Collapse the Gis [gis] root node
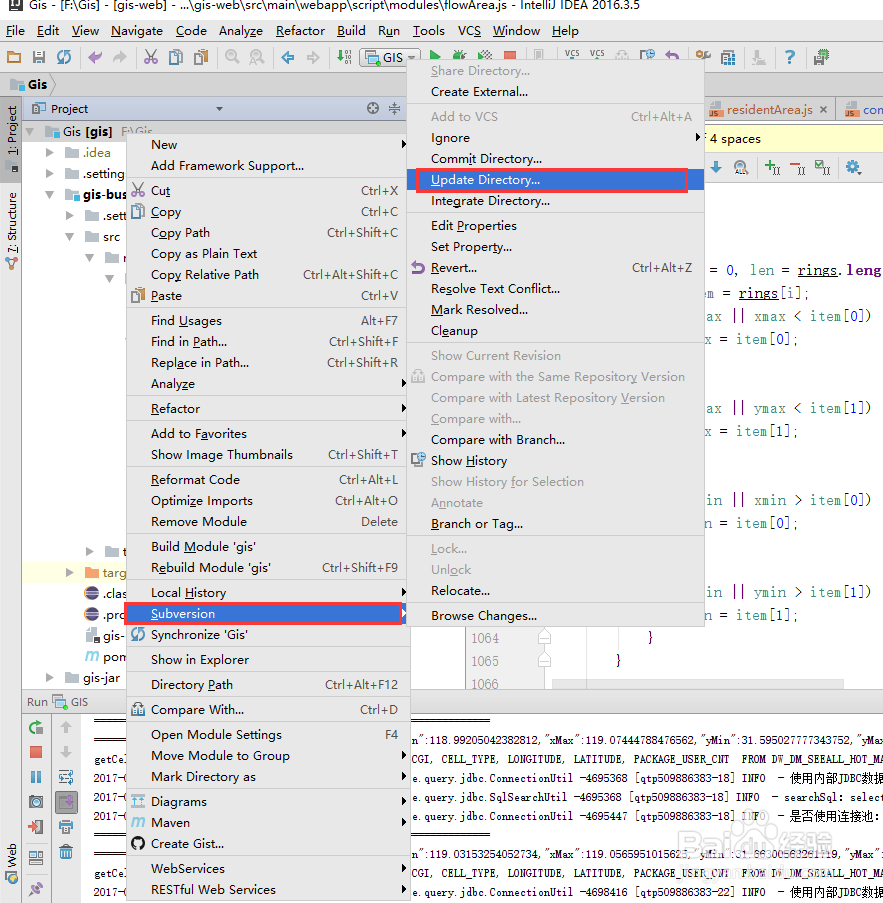 (30, 131)
